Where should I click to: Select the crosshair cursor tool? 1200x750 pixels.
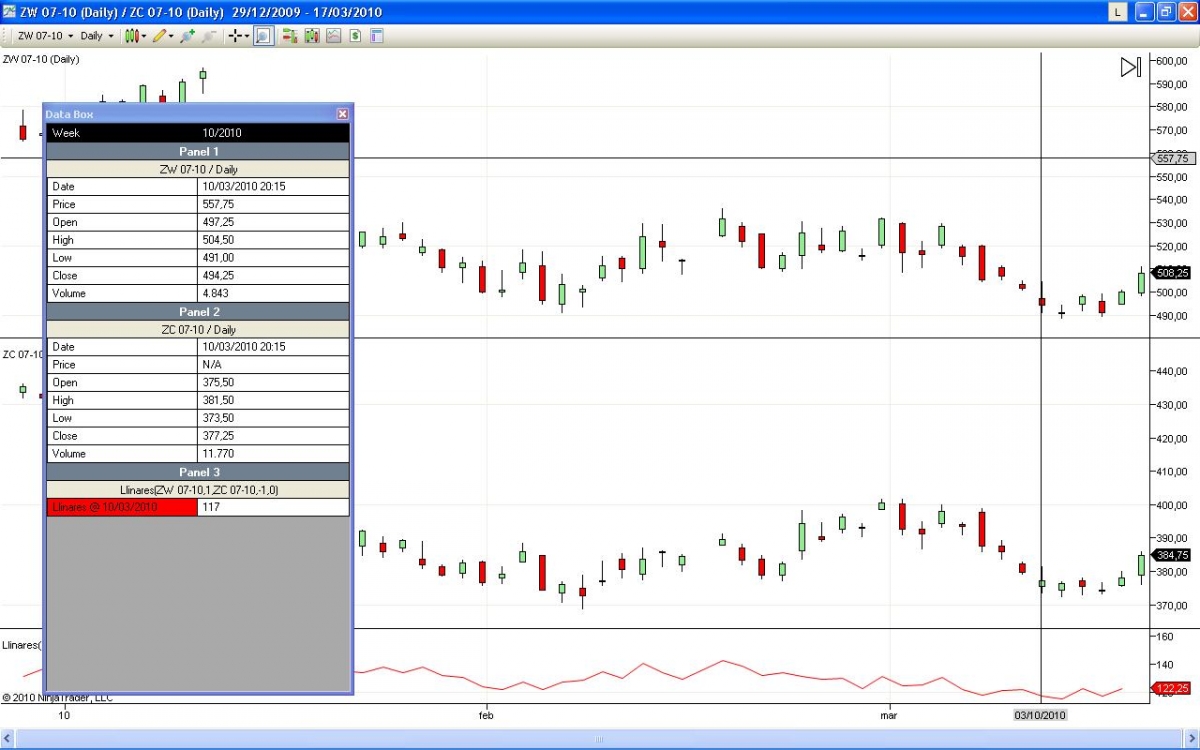(238, 36)
